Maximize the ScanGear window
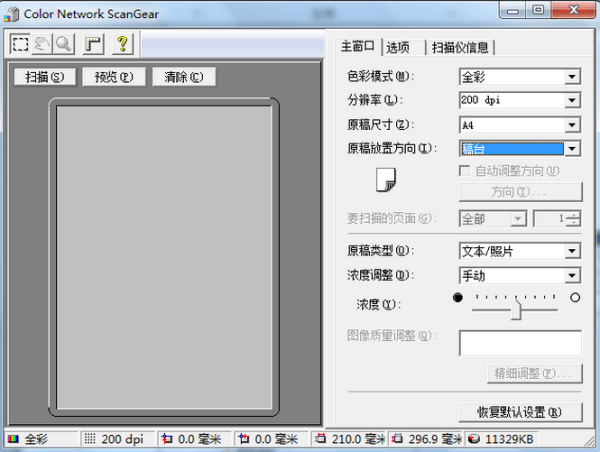Image resolution: width=600 pixels, height=452 pixels. (x=538, y=10)
